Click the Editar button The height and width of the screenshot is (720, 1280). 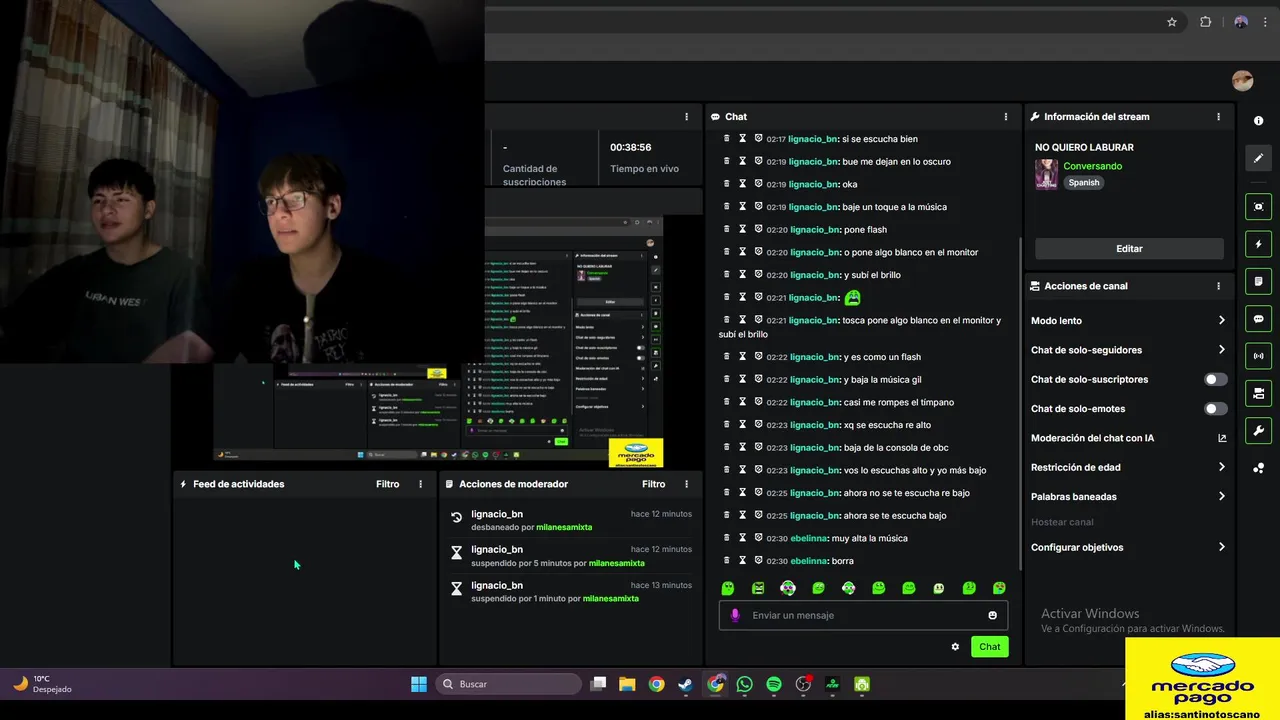click(1129, 248)
